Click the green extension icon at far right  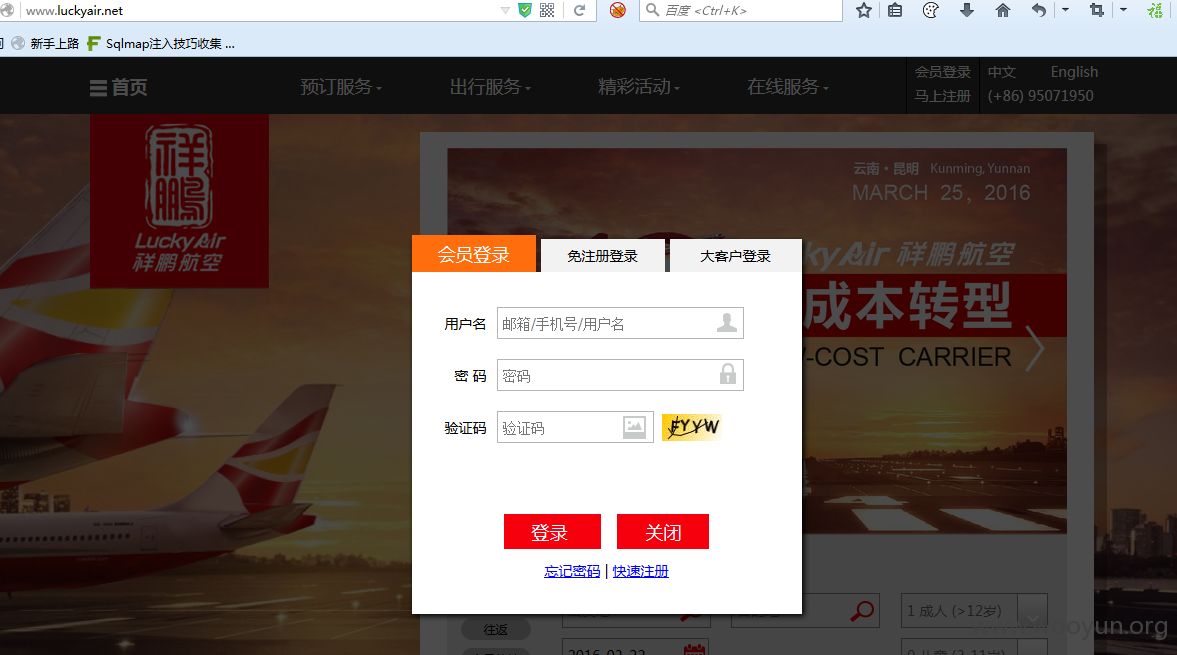pos(1155,11)
